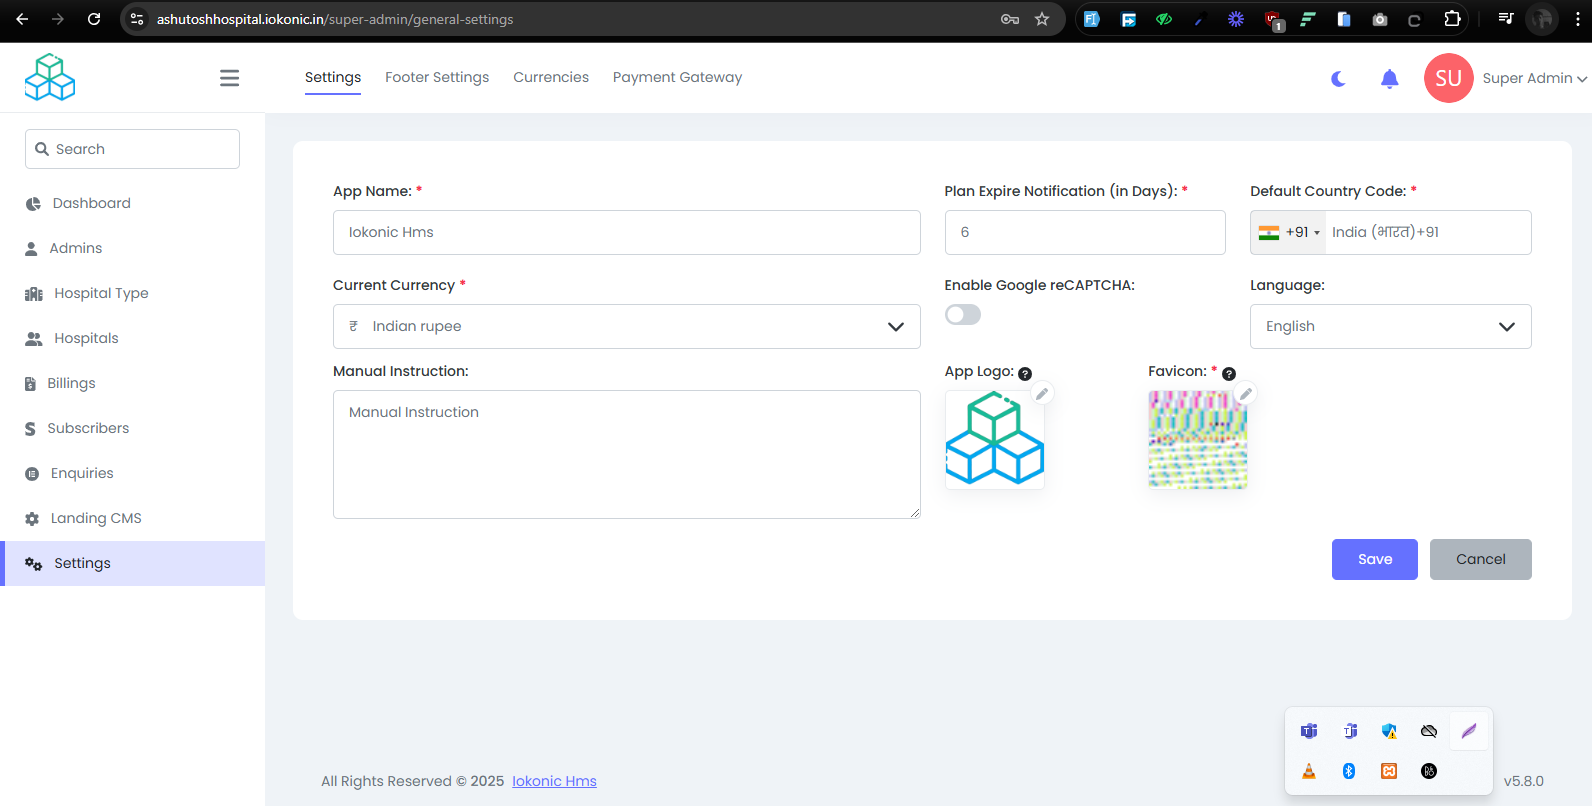Expand the Language dropdown
Screen dimensions: 1592x806
pyautogui.click(x=1390, y=327)
